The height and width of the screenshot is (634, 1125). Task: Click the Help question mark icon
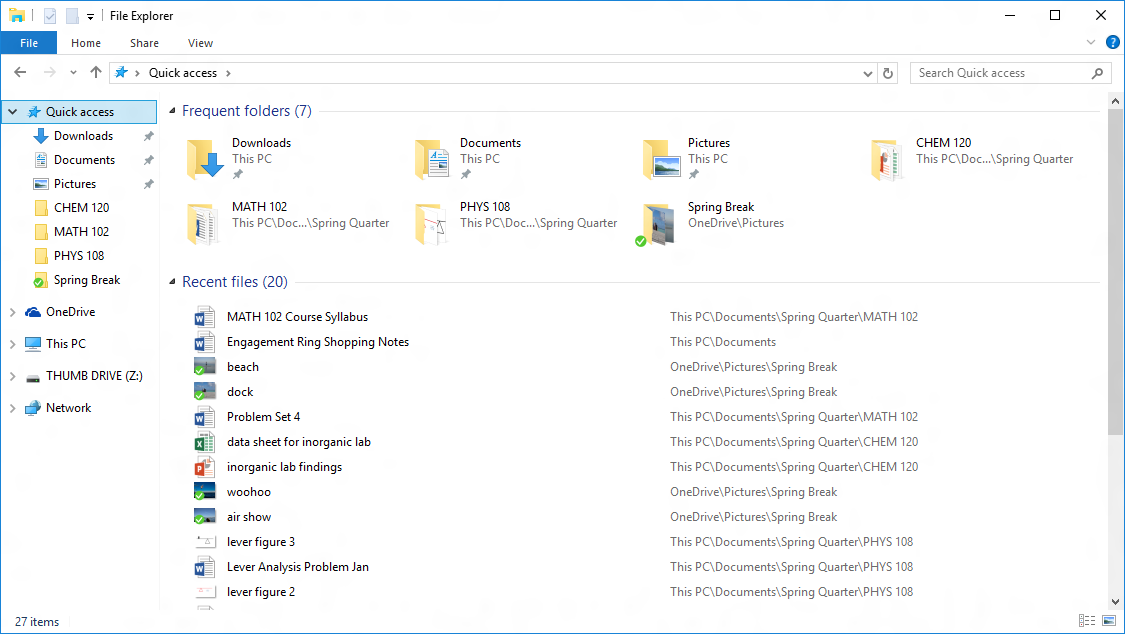click(1112, 42)
